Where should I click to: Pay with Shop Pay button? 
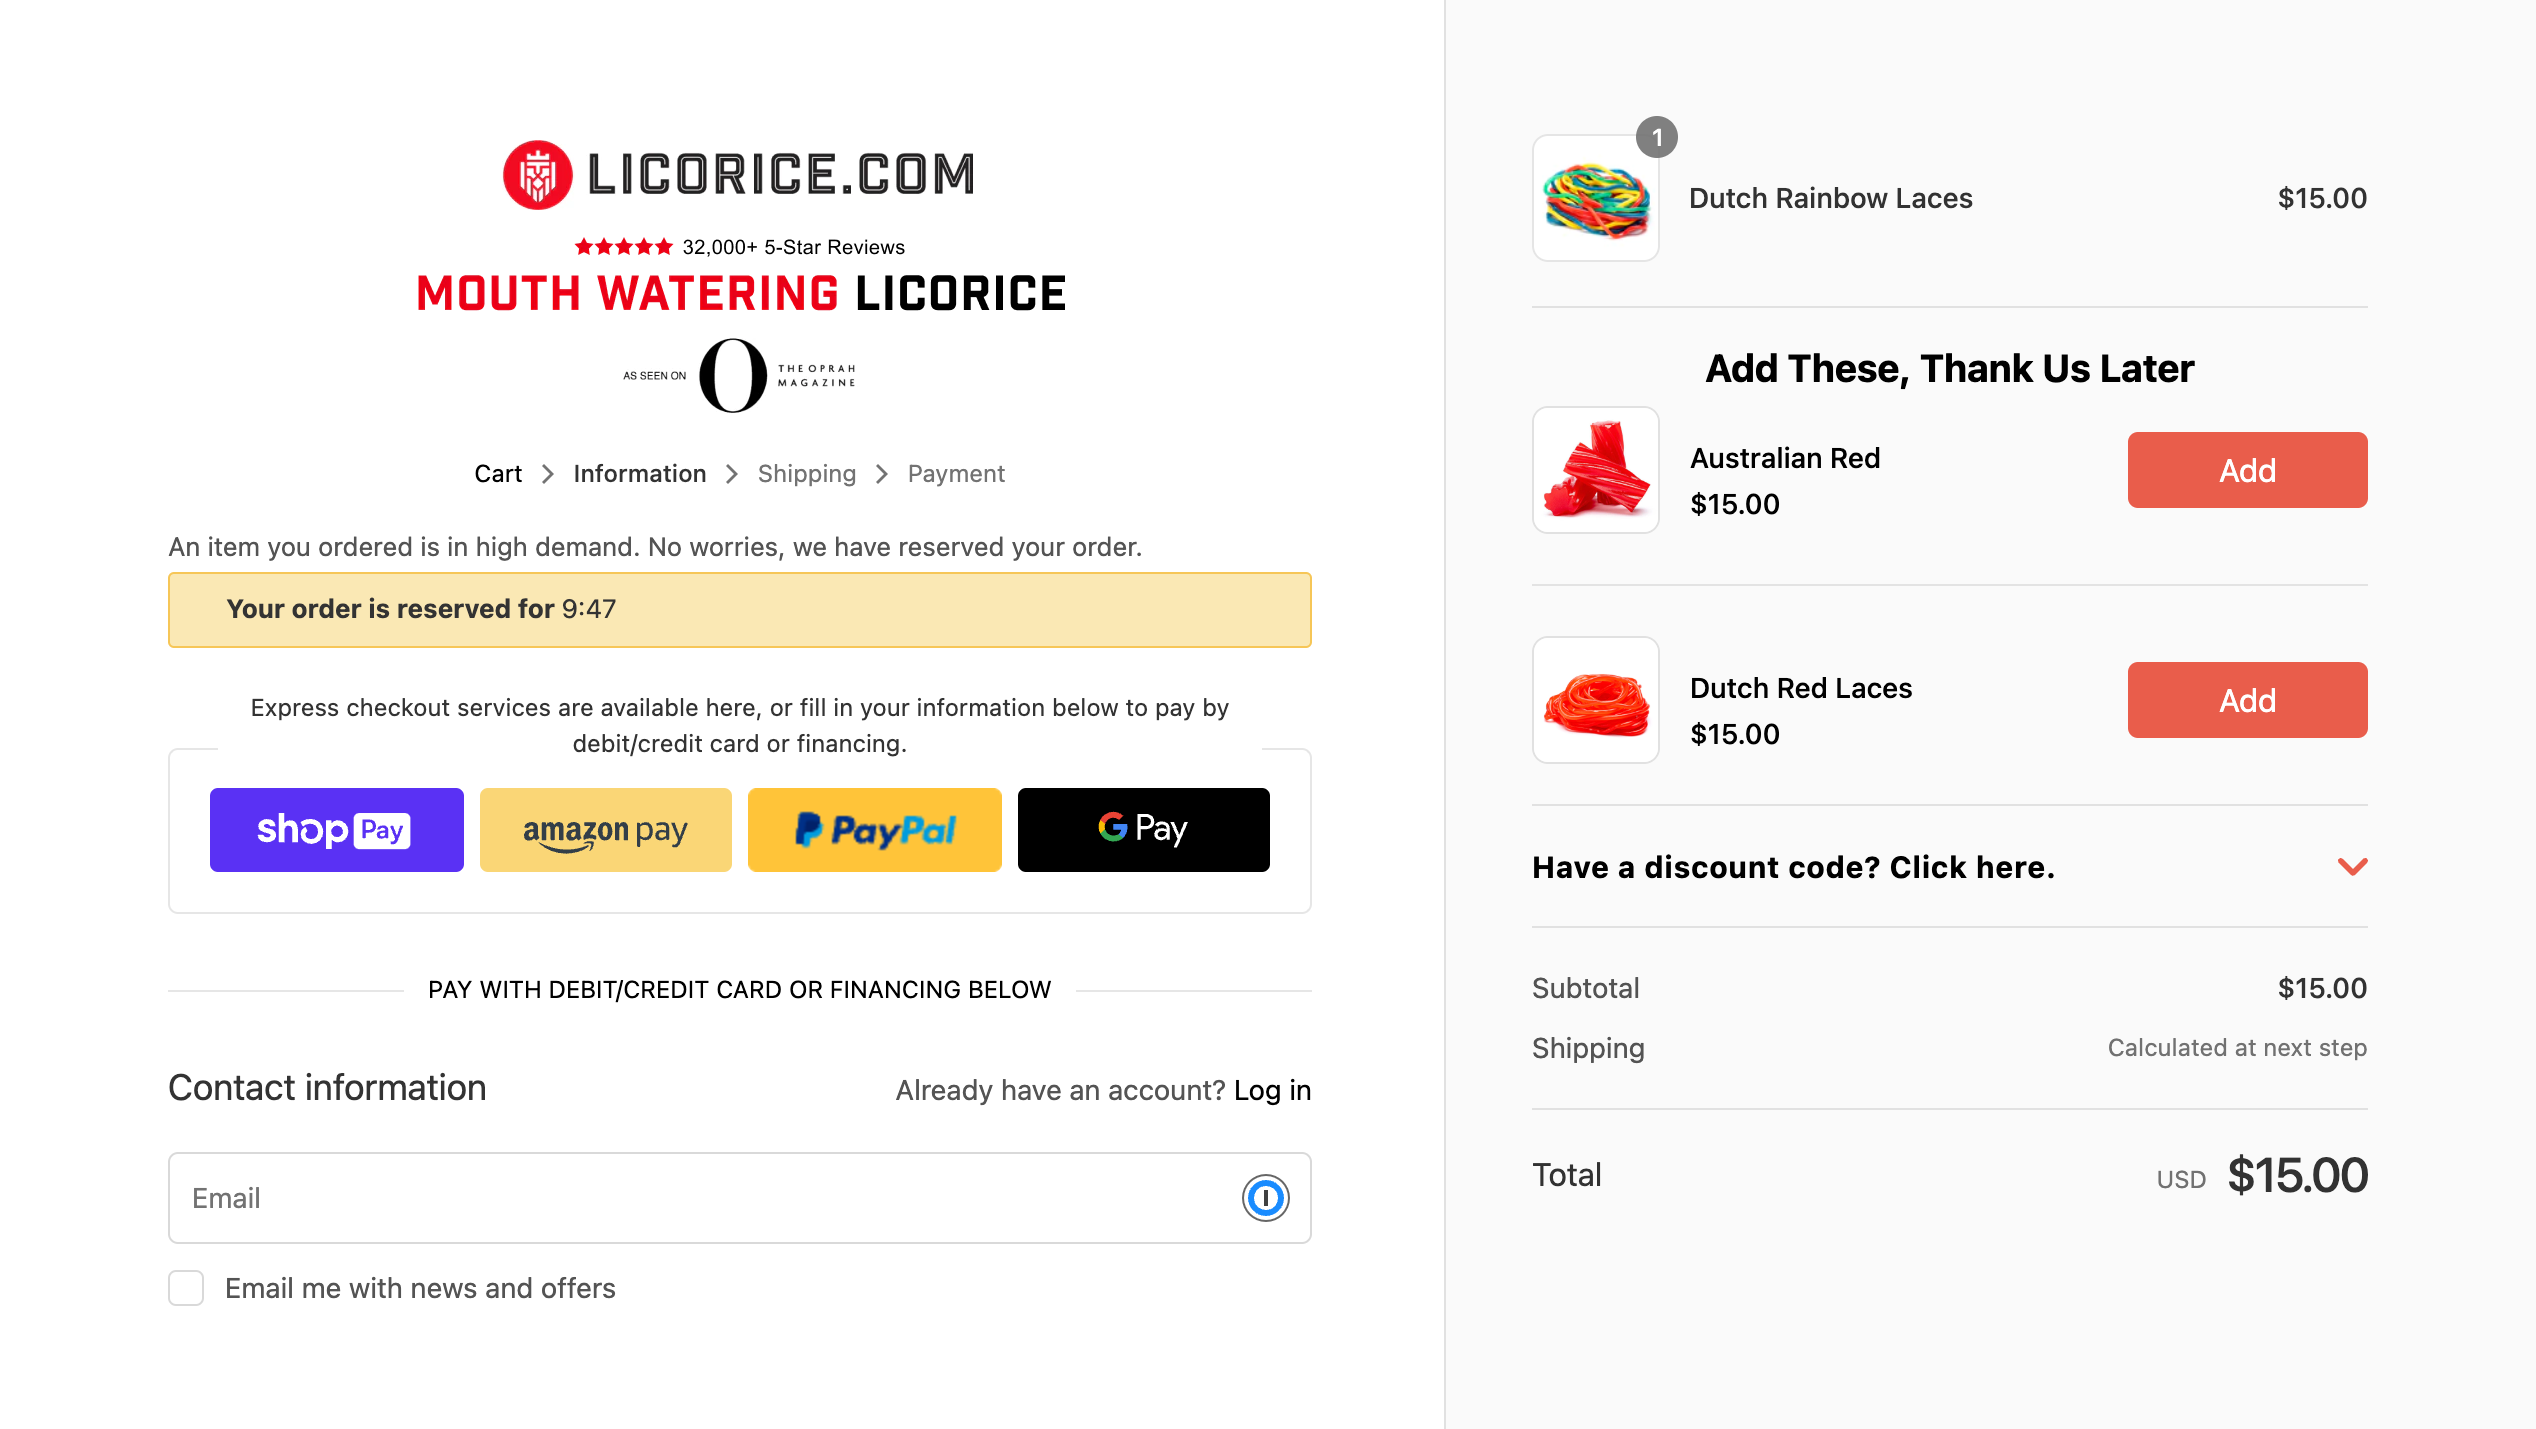(336, 829)
